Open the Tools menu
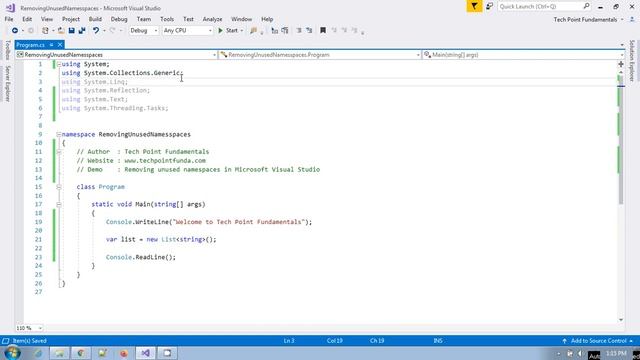Image resolution: width=640 pixels, height=360 pixels. tap(167, 19)
